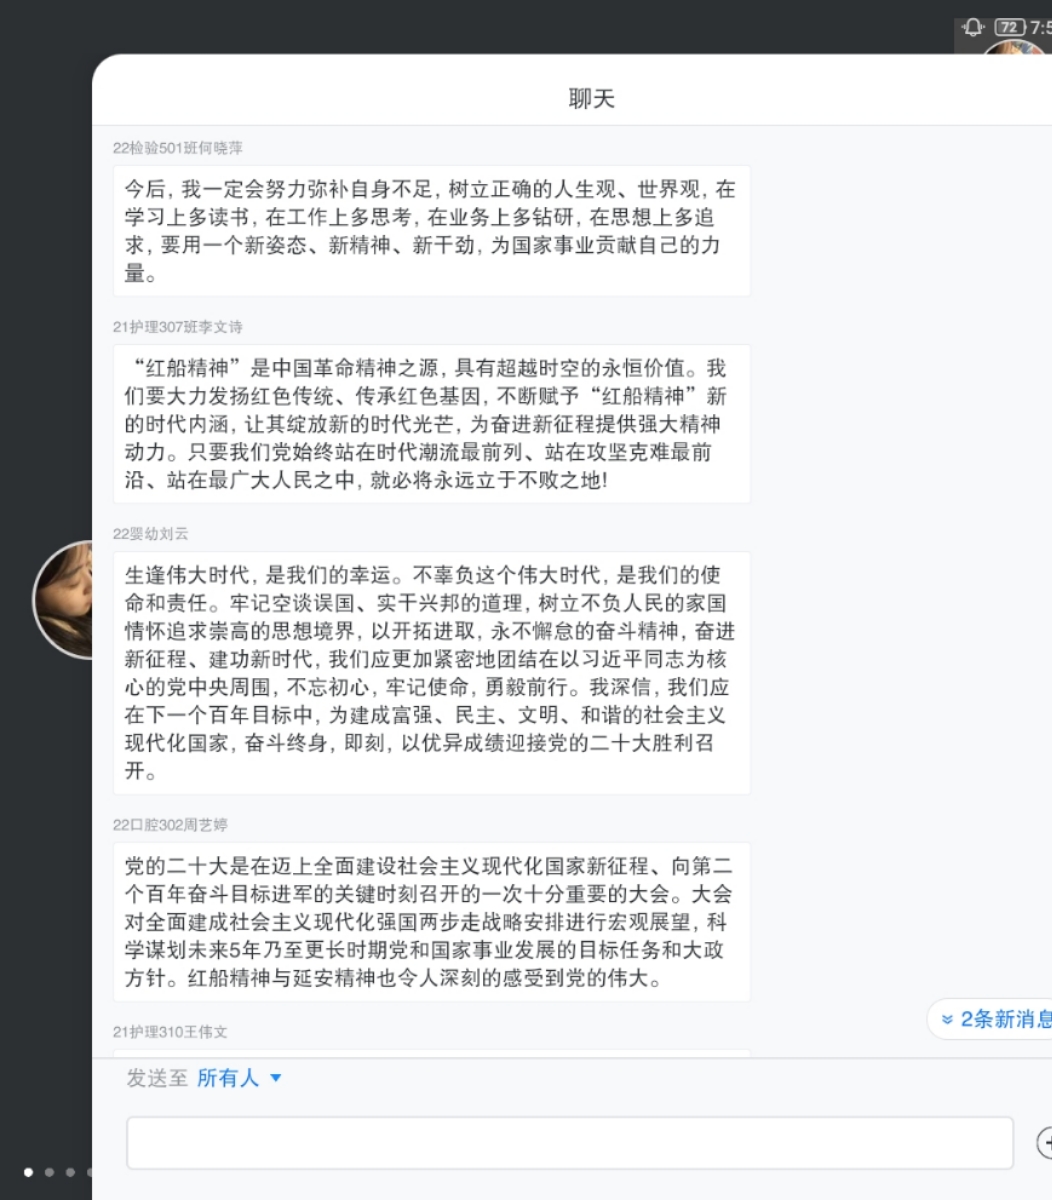Select the “红船精神” message bubble
1052x1200 pixels.
point(432,424)
